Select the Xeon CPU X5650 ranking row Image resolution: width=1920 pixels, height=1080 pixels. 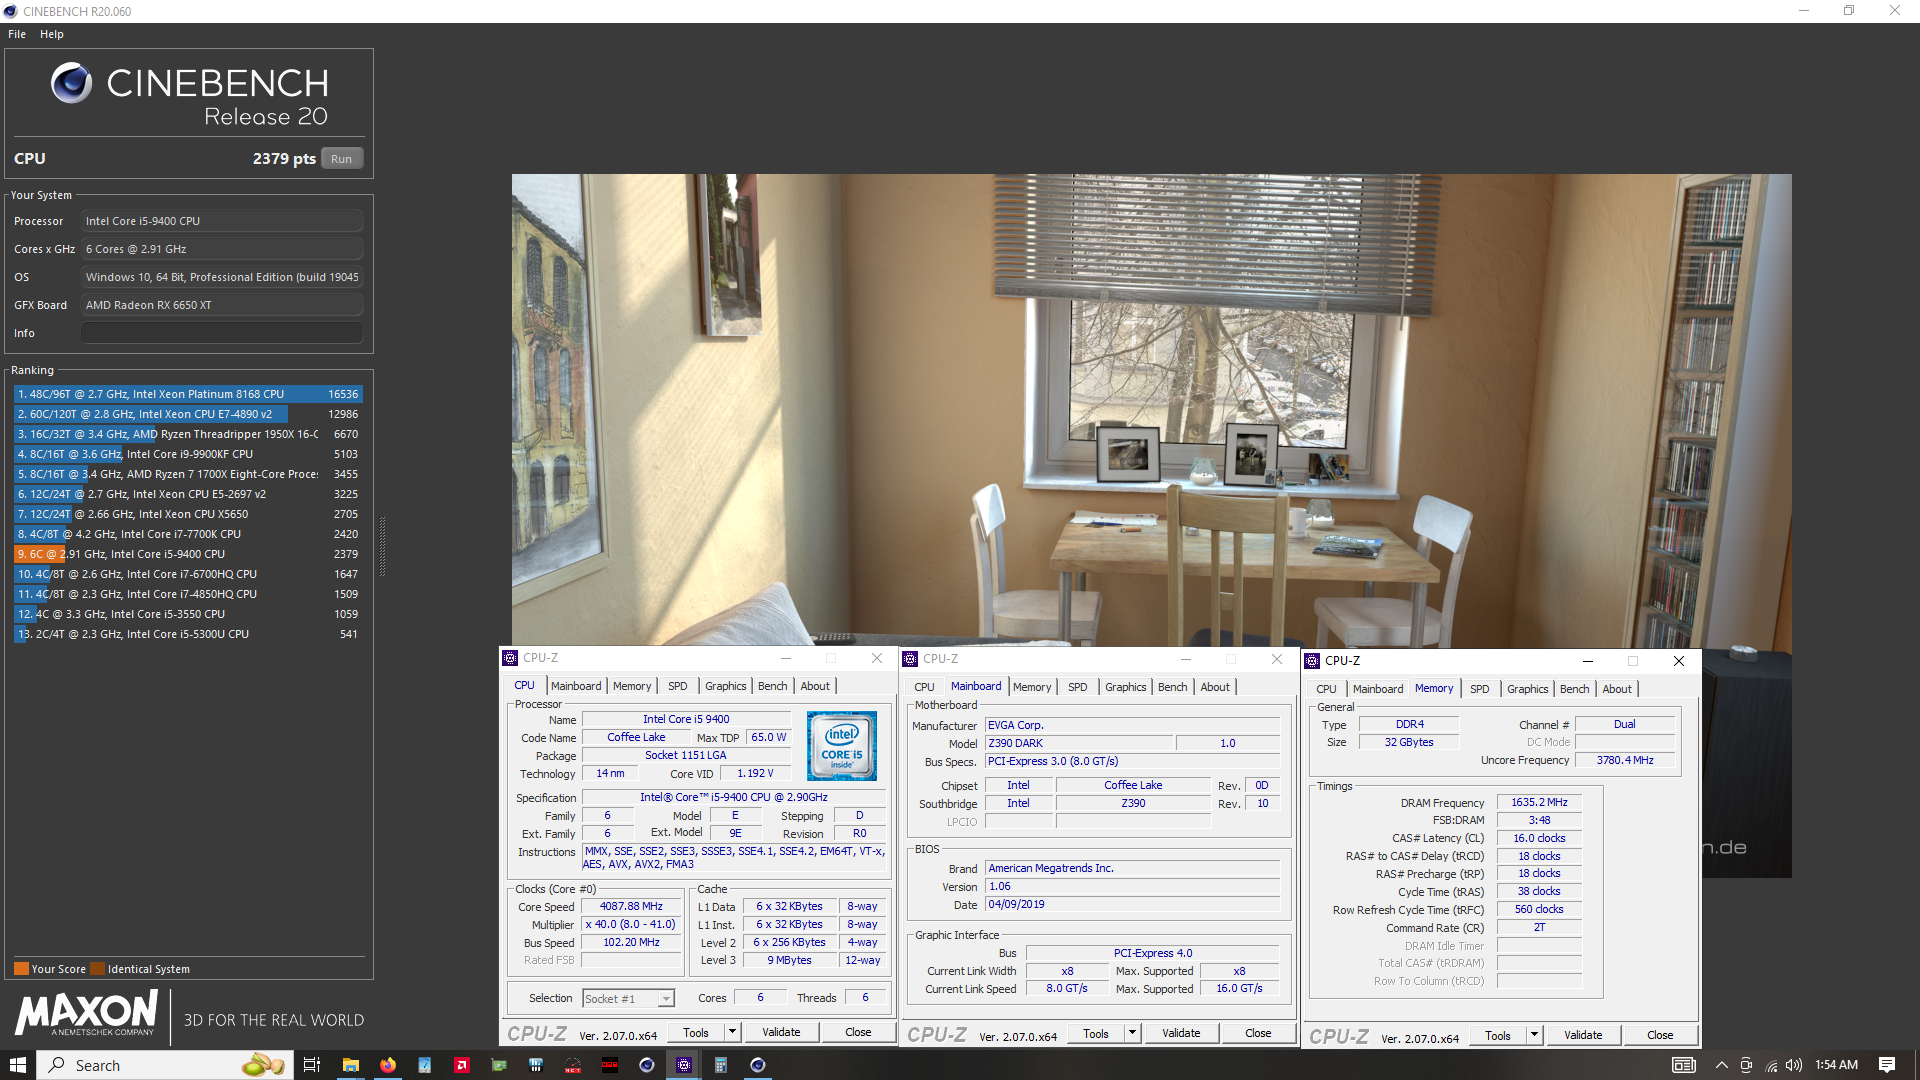point(188,514)
